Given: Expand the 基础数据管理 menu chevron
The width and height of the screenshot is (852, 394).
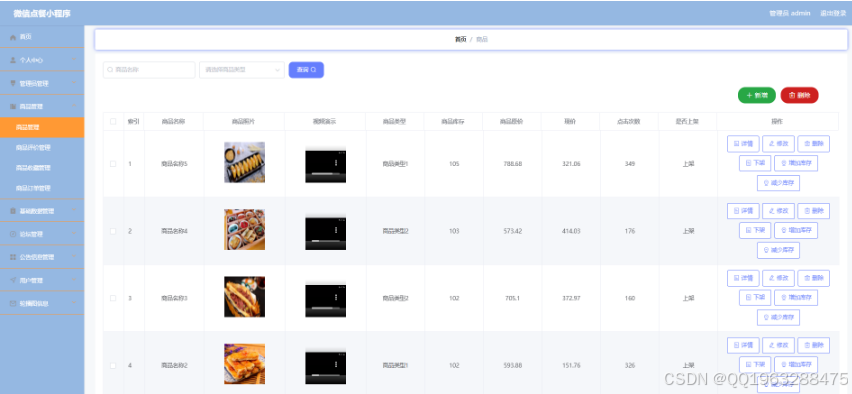Looking at the screenshot, I should (74, 211).
